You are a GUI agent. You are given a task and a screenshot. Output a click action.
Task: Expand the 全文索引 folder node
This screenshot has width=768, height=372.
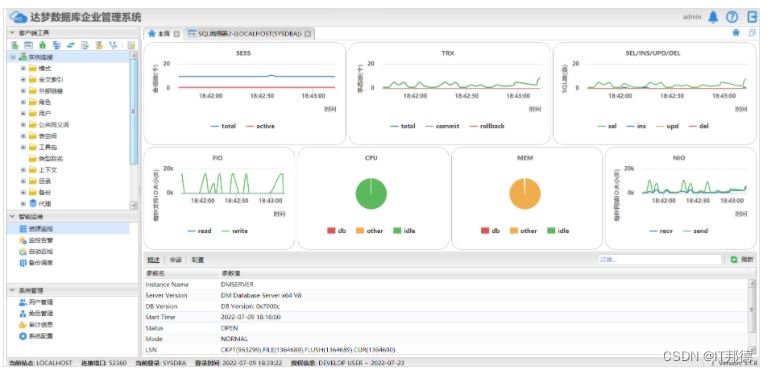(x=23, y=79)
